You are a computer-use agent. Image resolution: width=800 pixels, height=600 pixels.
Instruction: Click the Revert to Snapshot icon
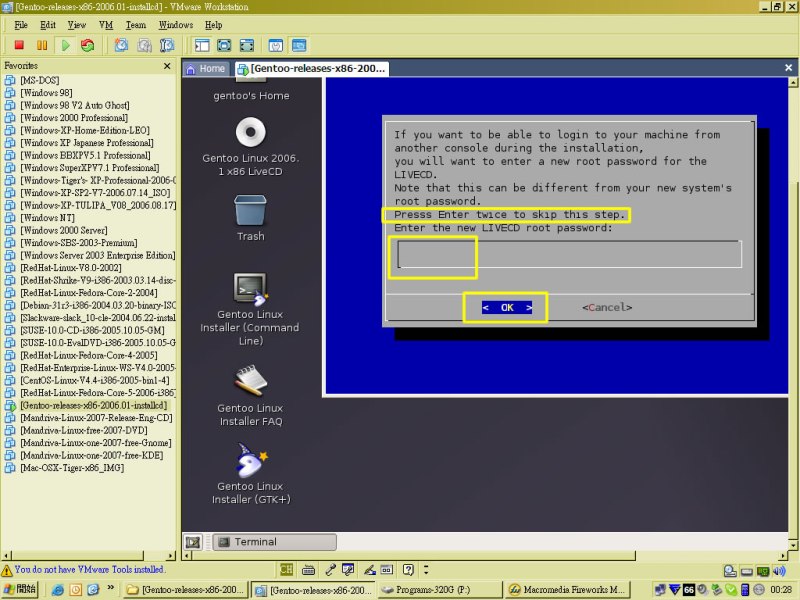click(144, 45)
